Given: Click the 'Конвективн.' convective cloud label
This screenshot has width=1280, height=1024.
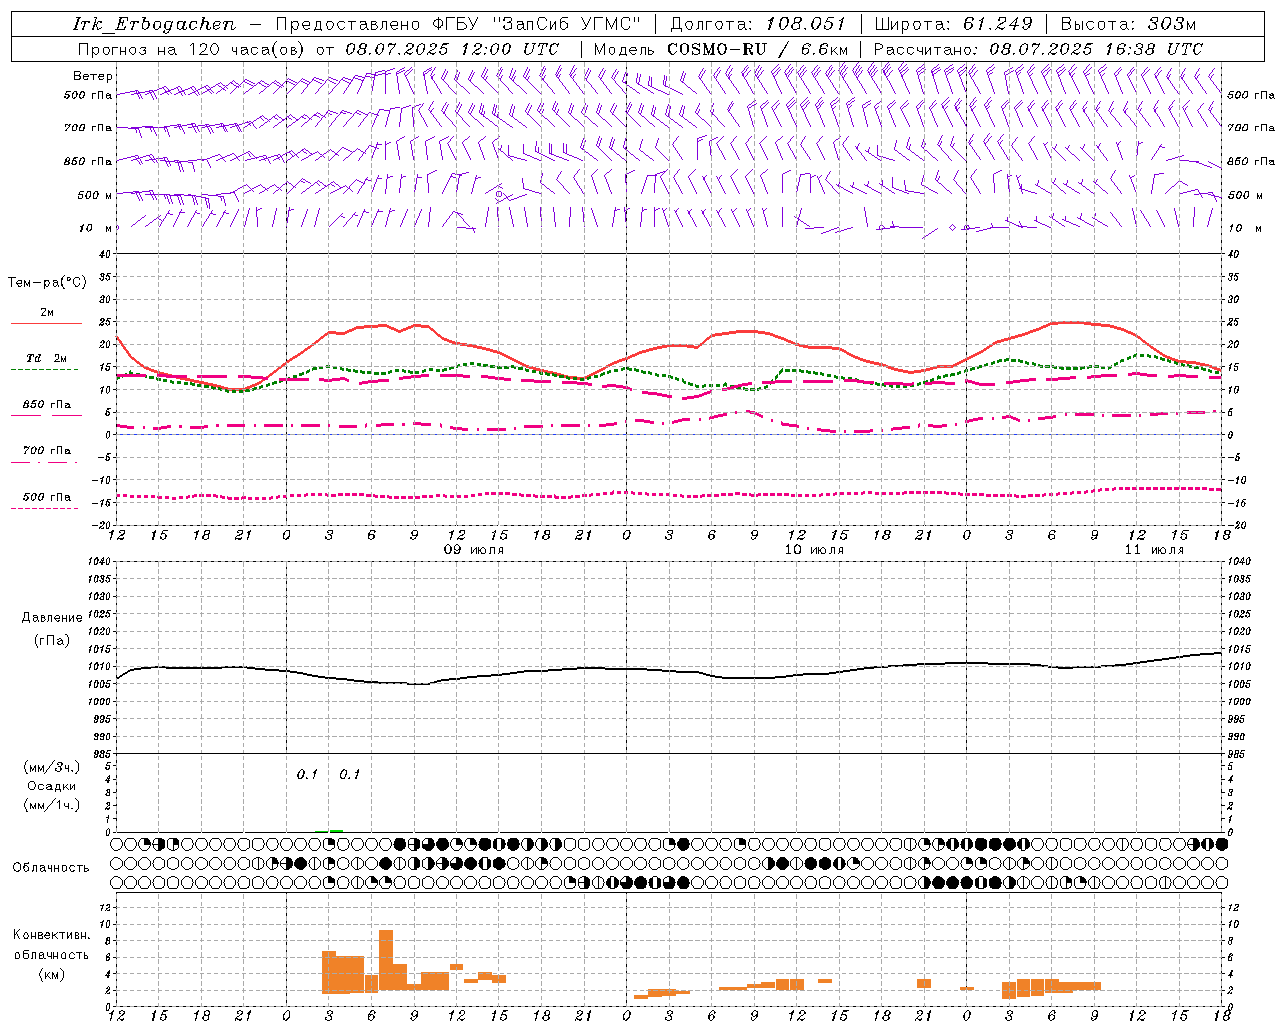Looking at the screenshot, I should [51, 935].
